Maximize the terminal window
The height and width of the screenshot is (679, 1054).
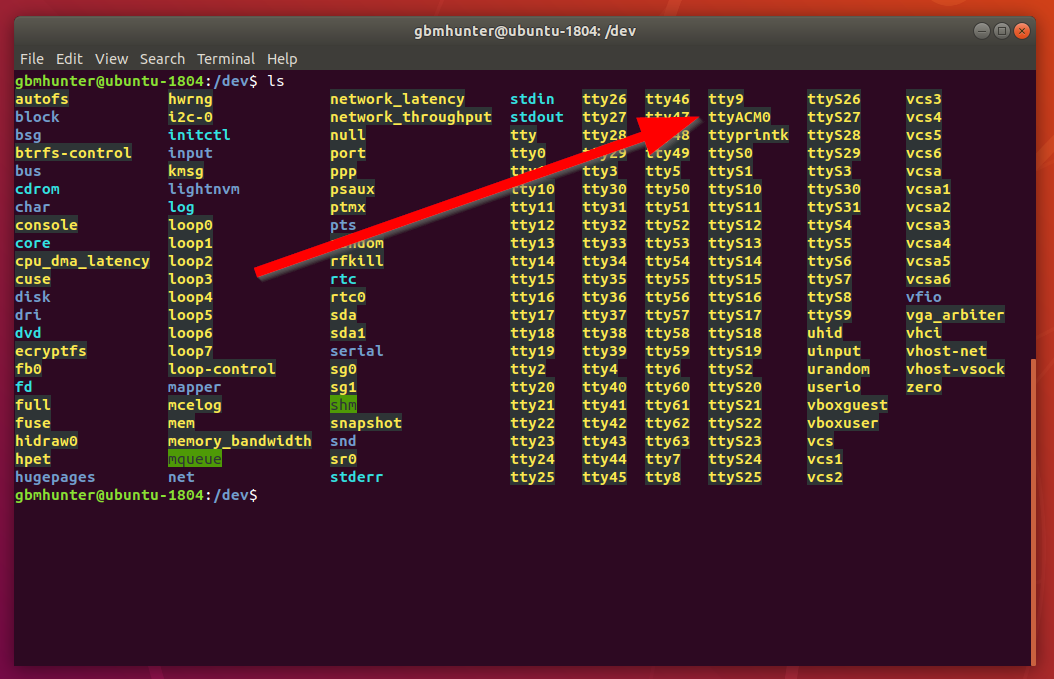1001,31
